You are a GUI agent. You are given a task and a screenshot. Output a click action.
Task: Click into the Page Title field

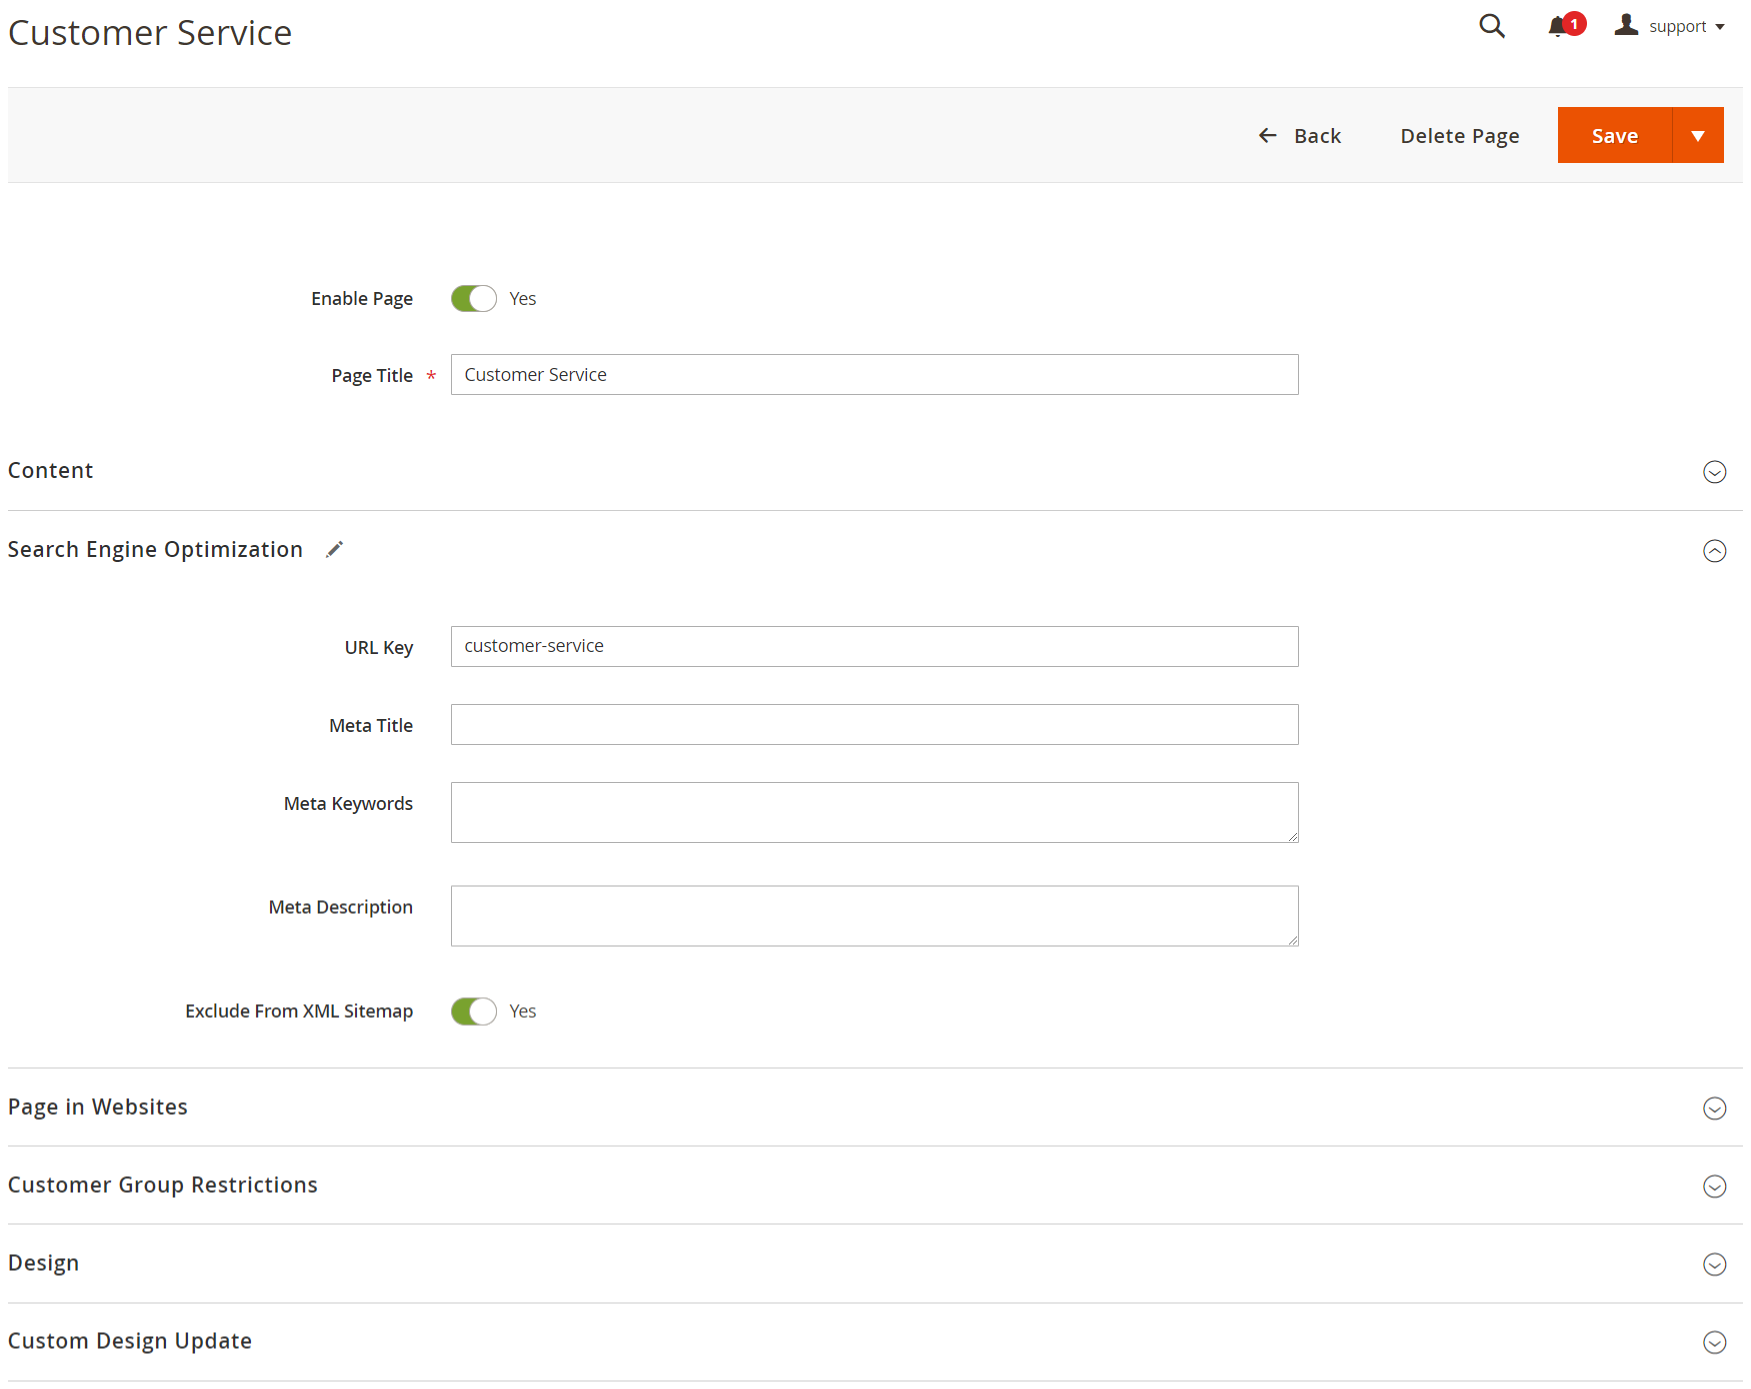coord(874,375)
